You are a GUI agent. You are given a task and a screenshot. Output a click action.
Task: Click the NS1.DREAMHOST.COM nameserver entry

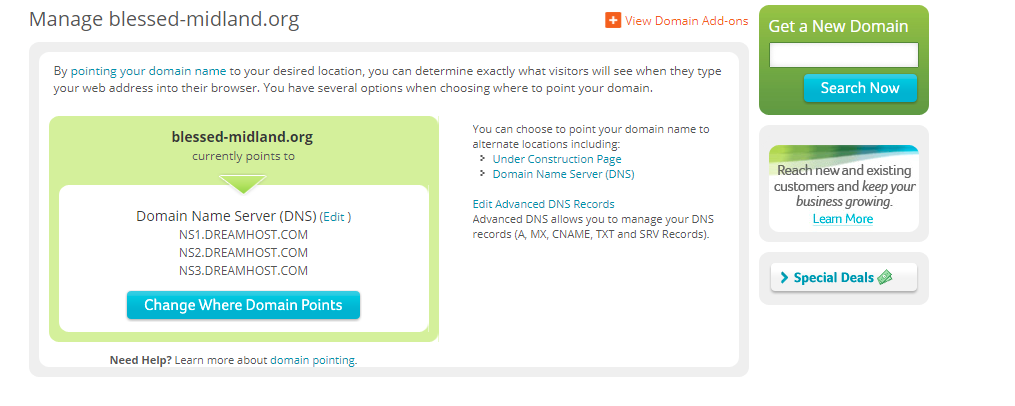[x=243, y=235]
